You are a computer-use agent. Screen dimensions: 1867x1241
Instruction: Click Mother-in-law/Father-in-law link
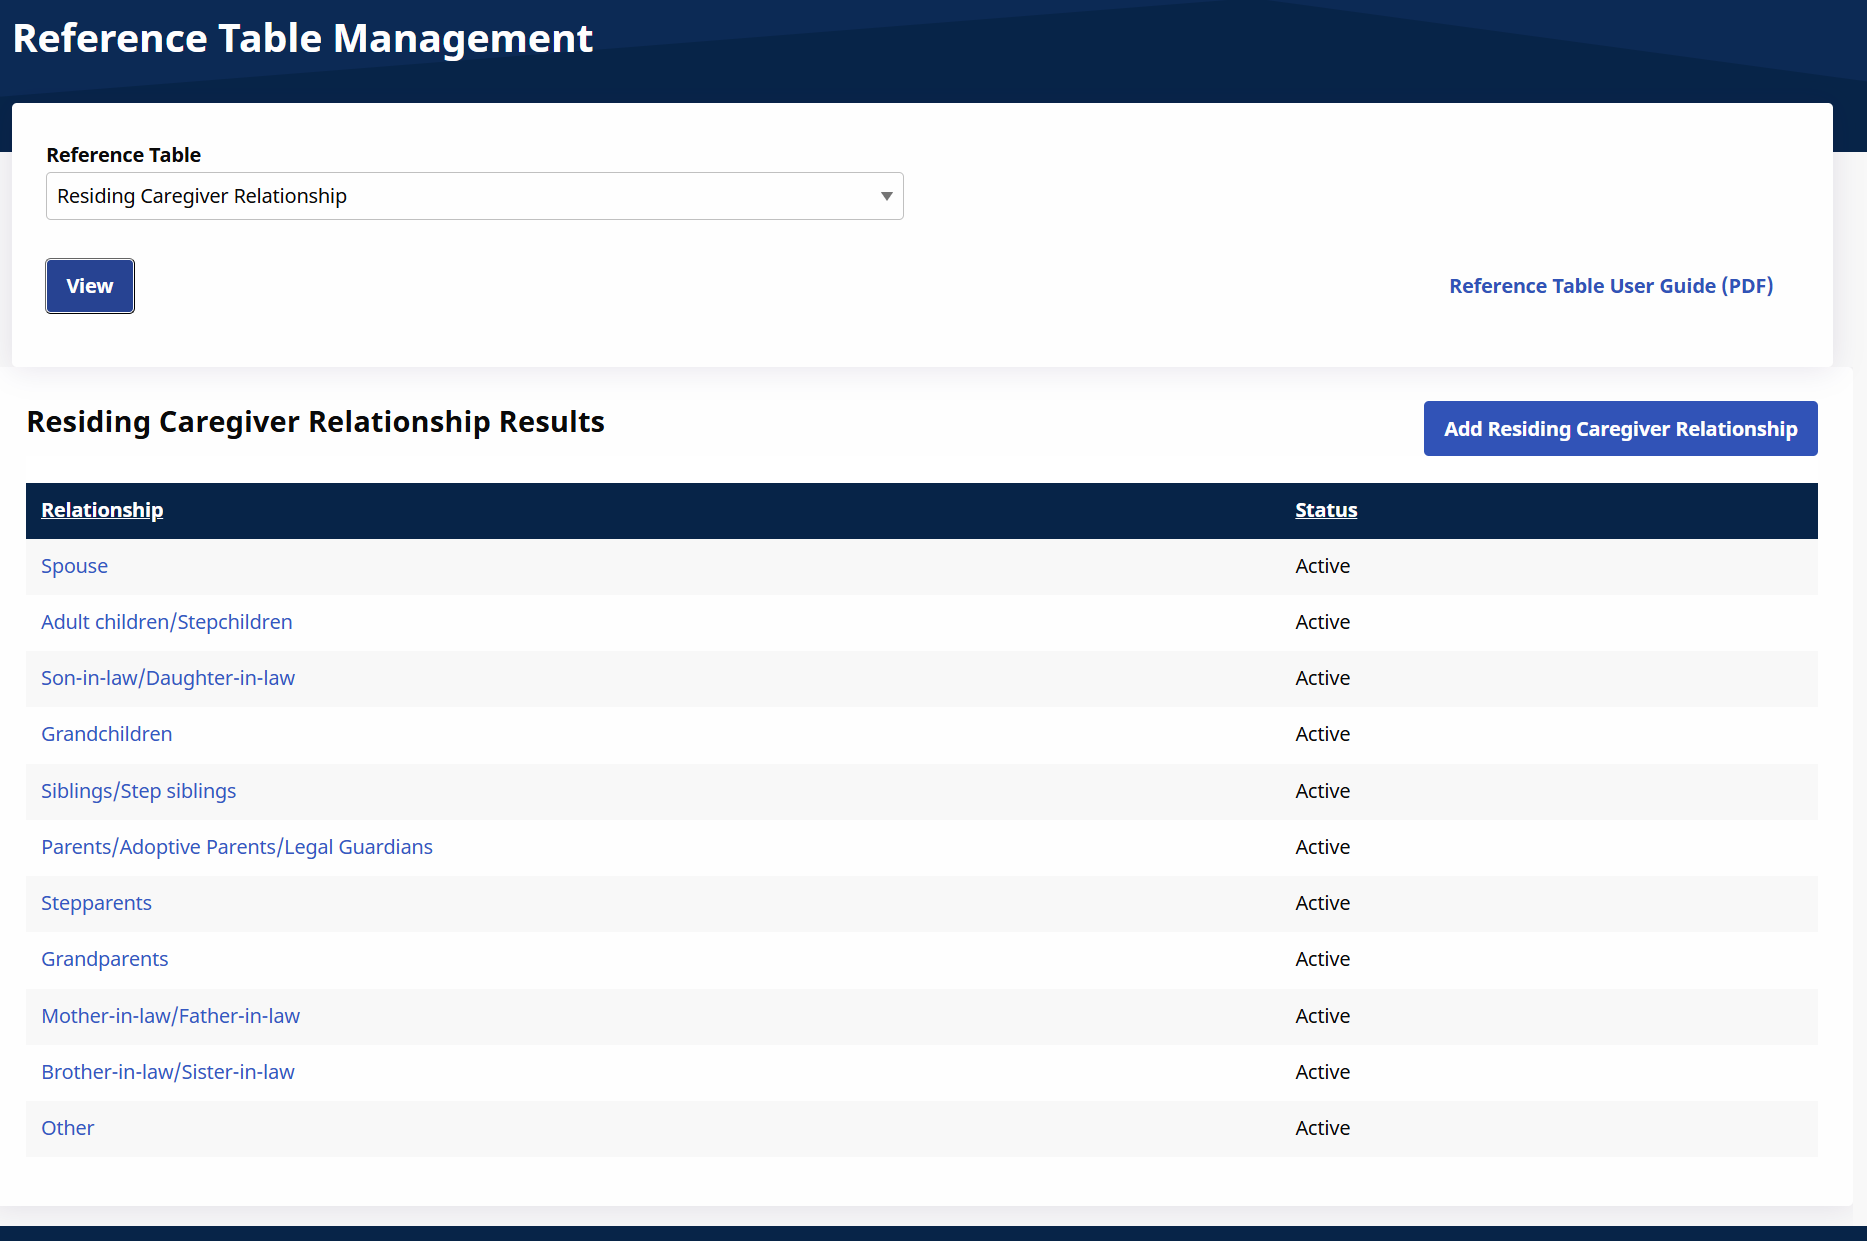point(170,1016)
